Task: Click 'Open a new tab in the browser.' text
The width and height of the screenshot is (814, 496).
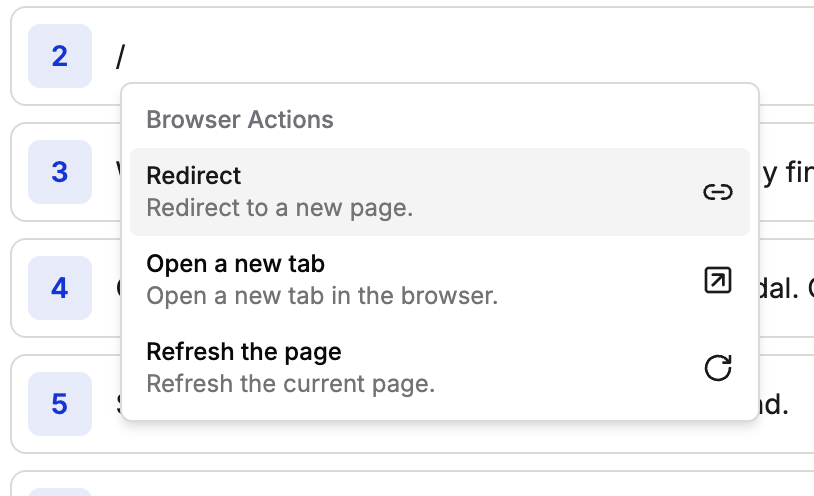Action: tap(322, 296)
